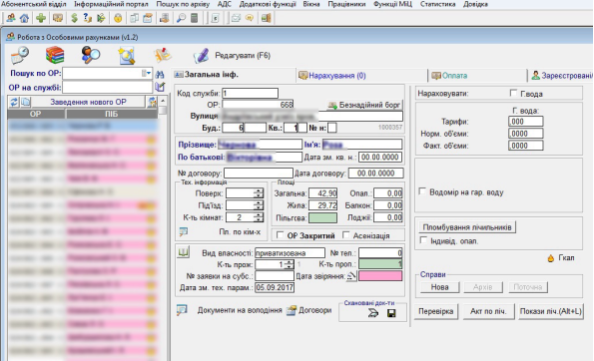
Task: Switch to the Нарахування (0) tab
Action: tap(332, 75)
